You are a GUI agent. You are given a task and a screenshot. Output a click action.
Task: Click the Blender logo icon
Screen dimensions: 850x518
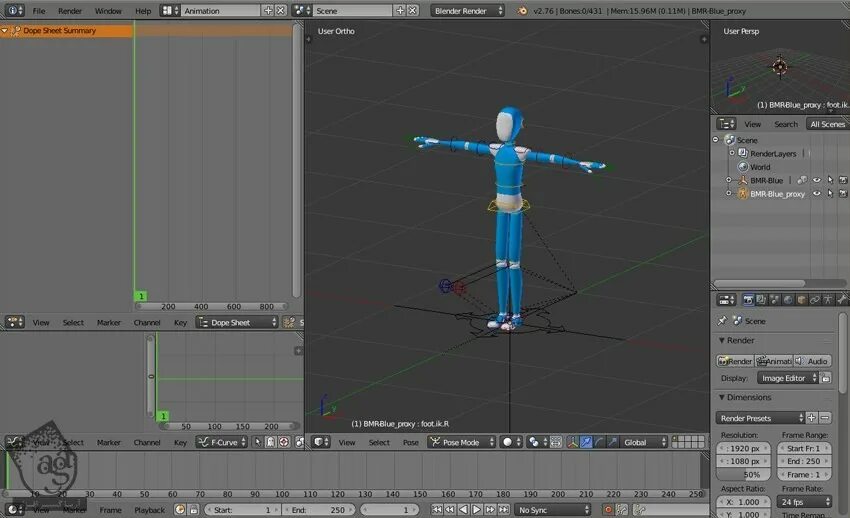(522, 10)
